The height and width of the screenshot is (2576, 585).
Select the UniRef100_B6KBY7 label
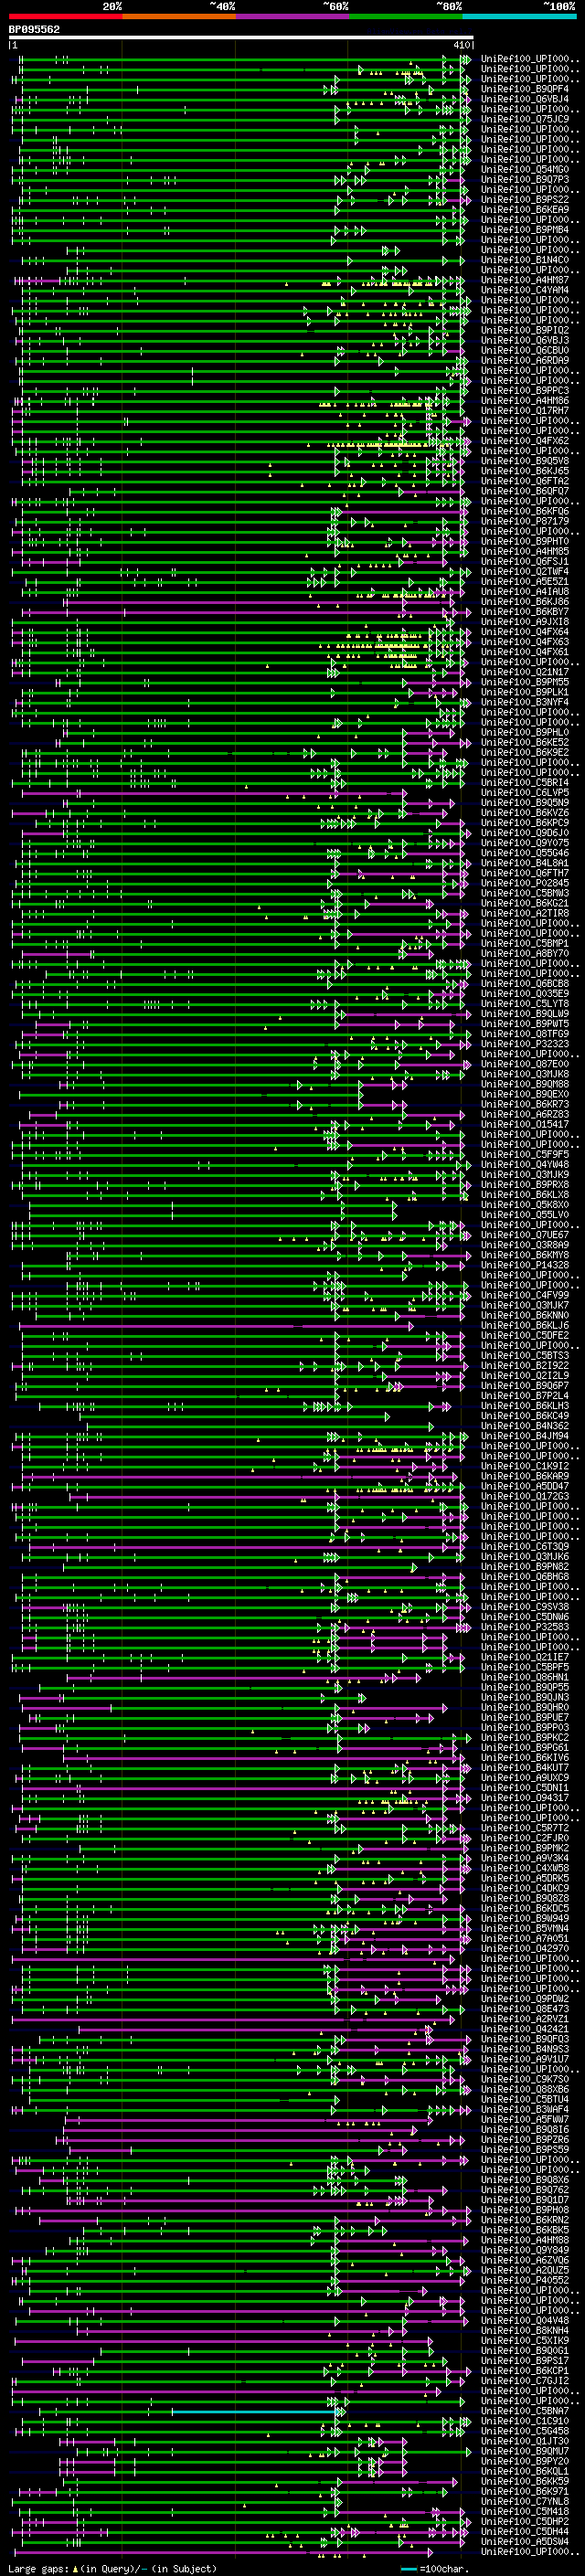(525, 612)
